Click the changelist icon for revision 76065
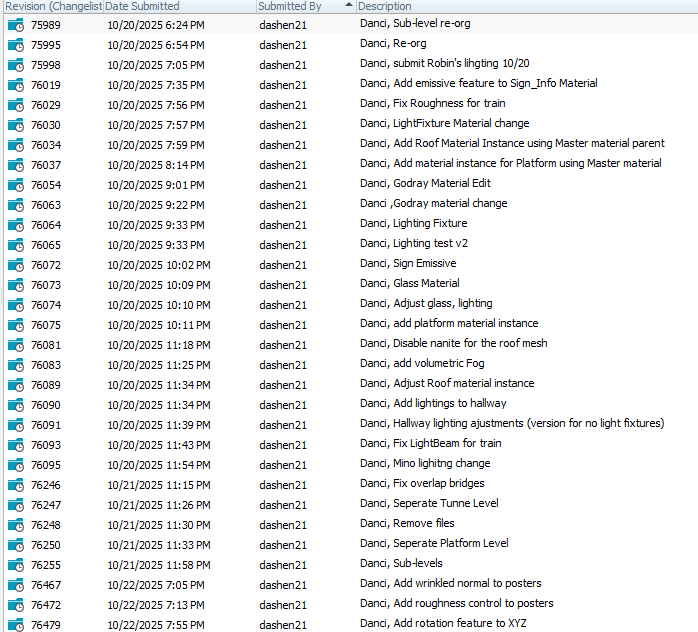Image resolution: width=698 pixels, height=632 pixels. pos(16,245)
